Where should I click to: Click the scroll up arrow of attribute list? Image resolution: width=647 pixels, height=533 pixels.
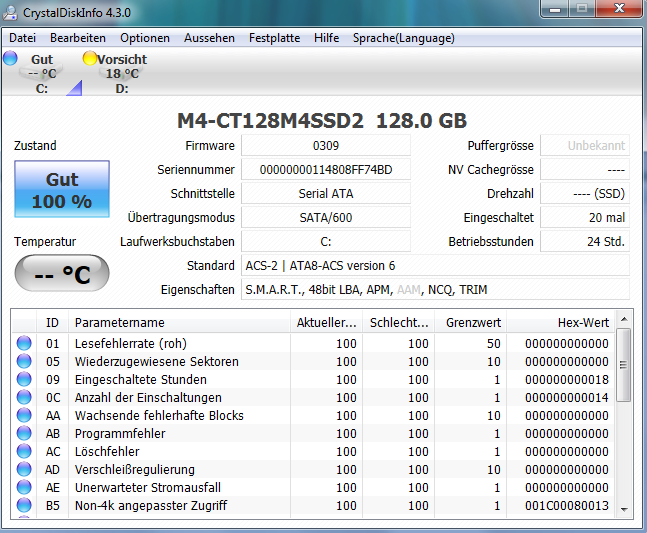coord(624,319)
